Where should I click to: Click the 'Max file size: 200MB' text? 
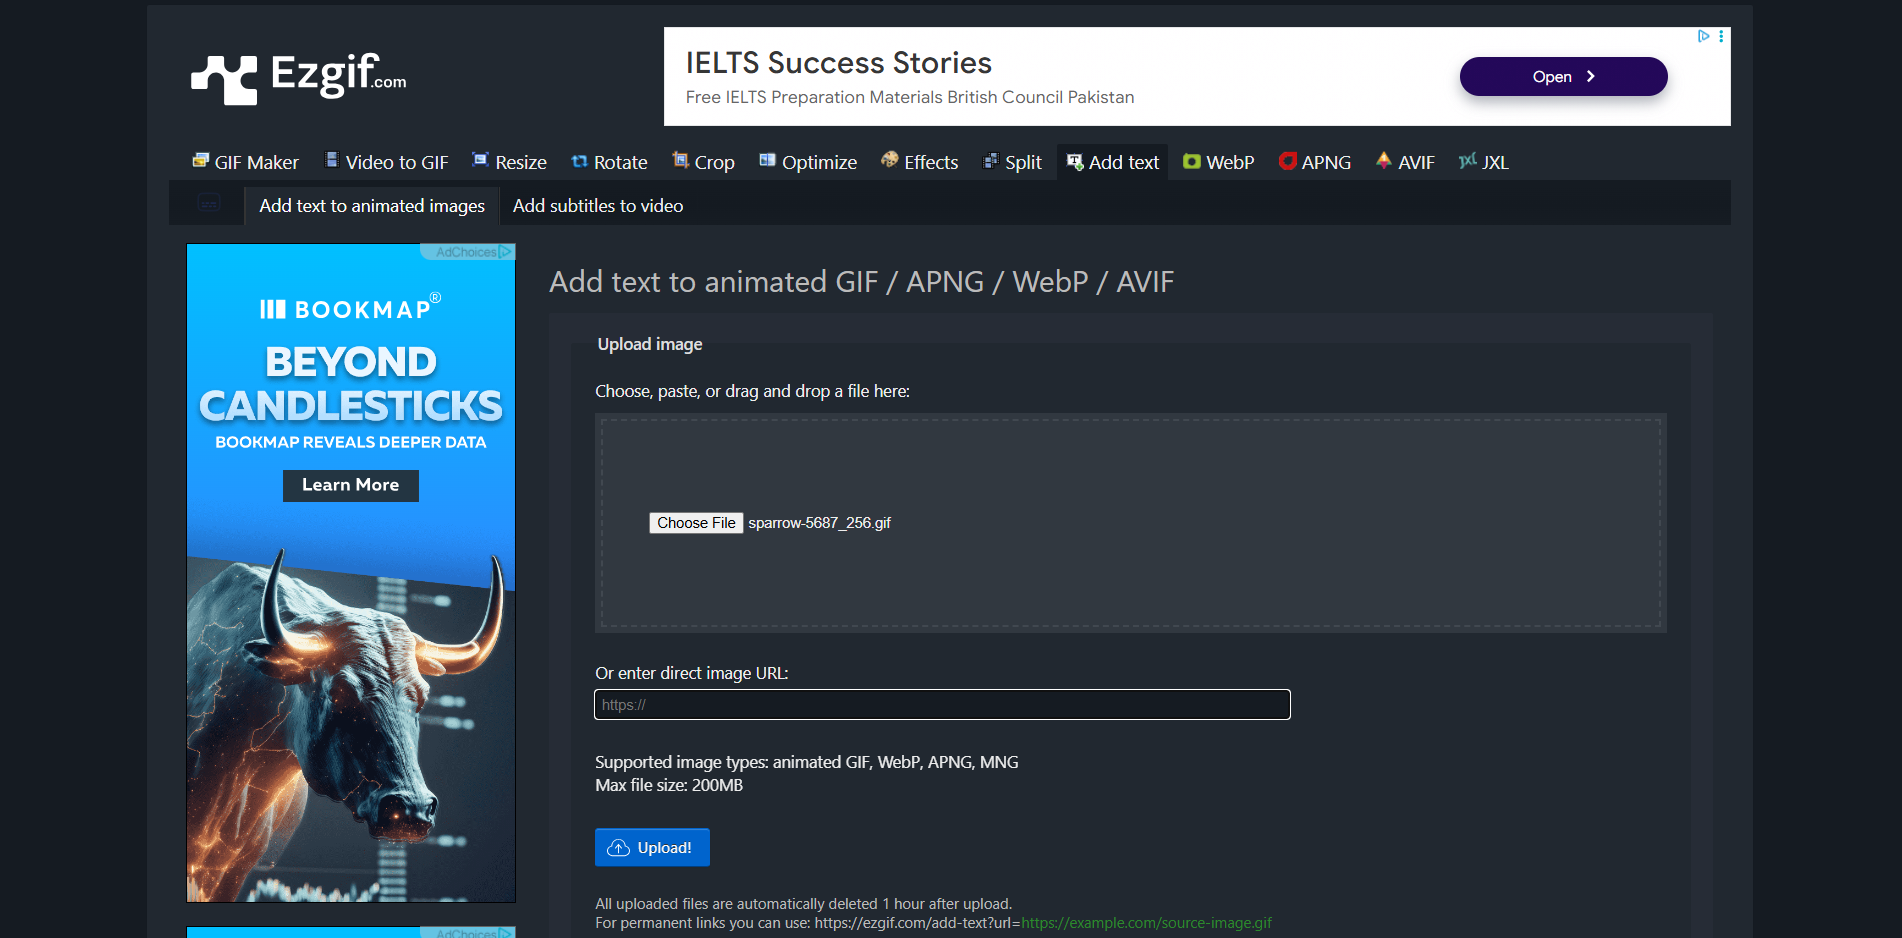coord(669,785)
